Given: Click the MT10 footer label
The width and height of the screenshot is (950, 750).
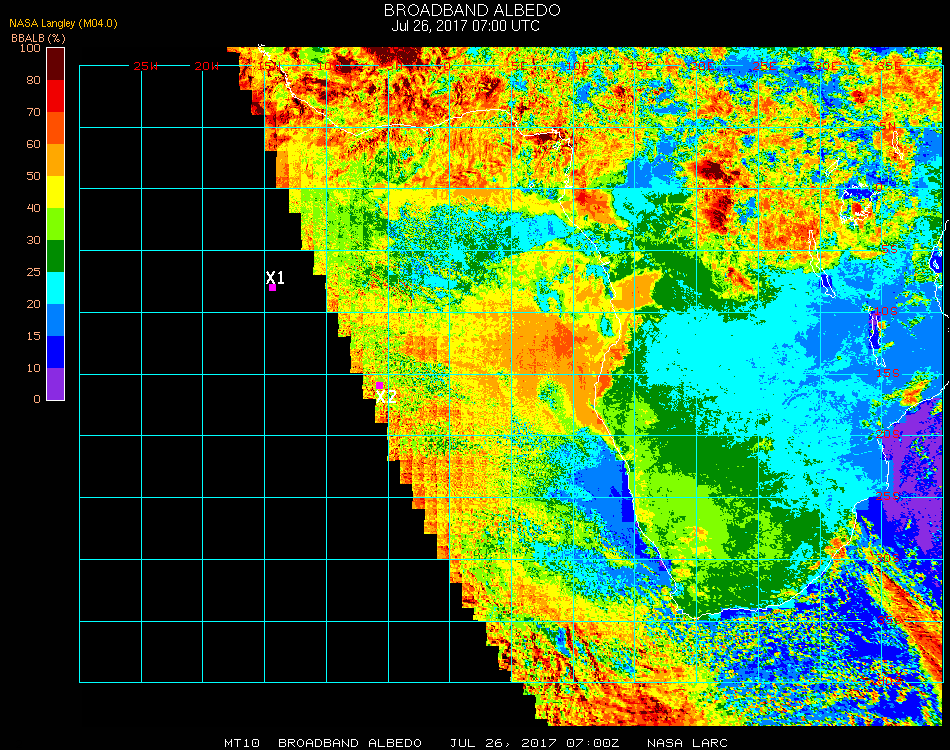Looking at the screenshot, I should click(243, 743).
